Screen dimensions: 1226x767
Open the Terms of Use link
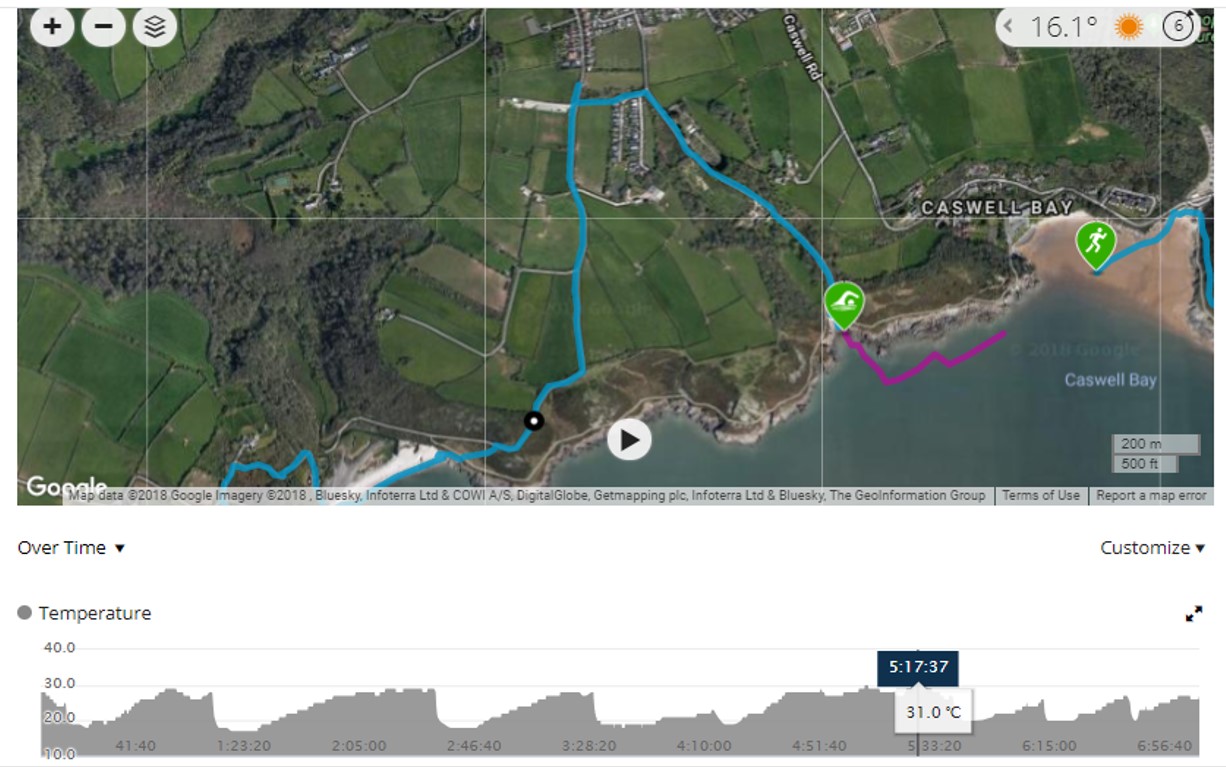point(1041,495)
